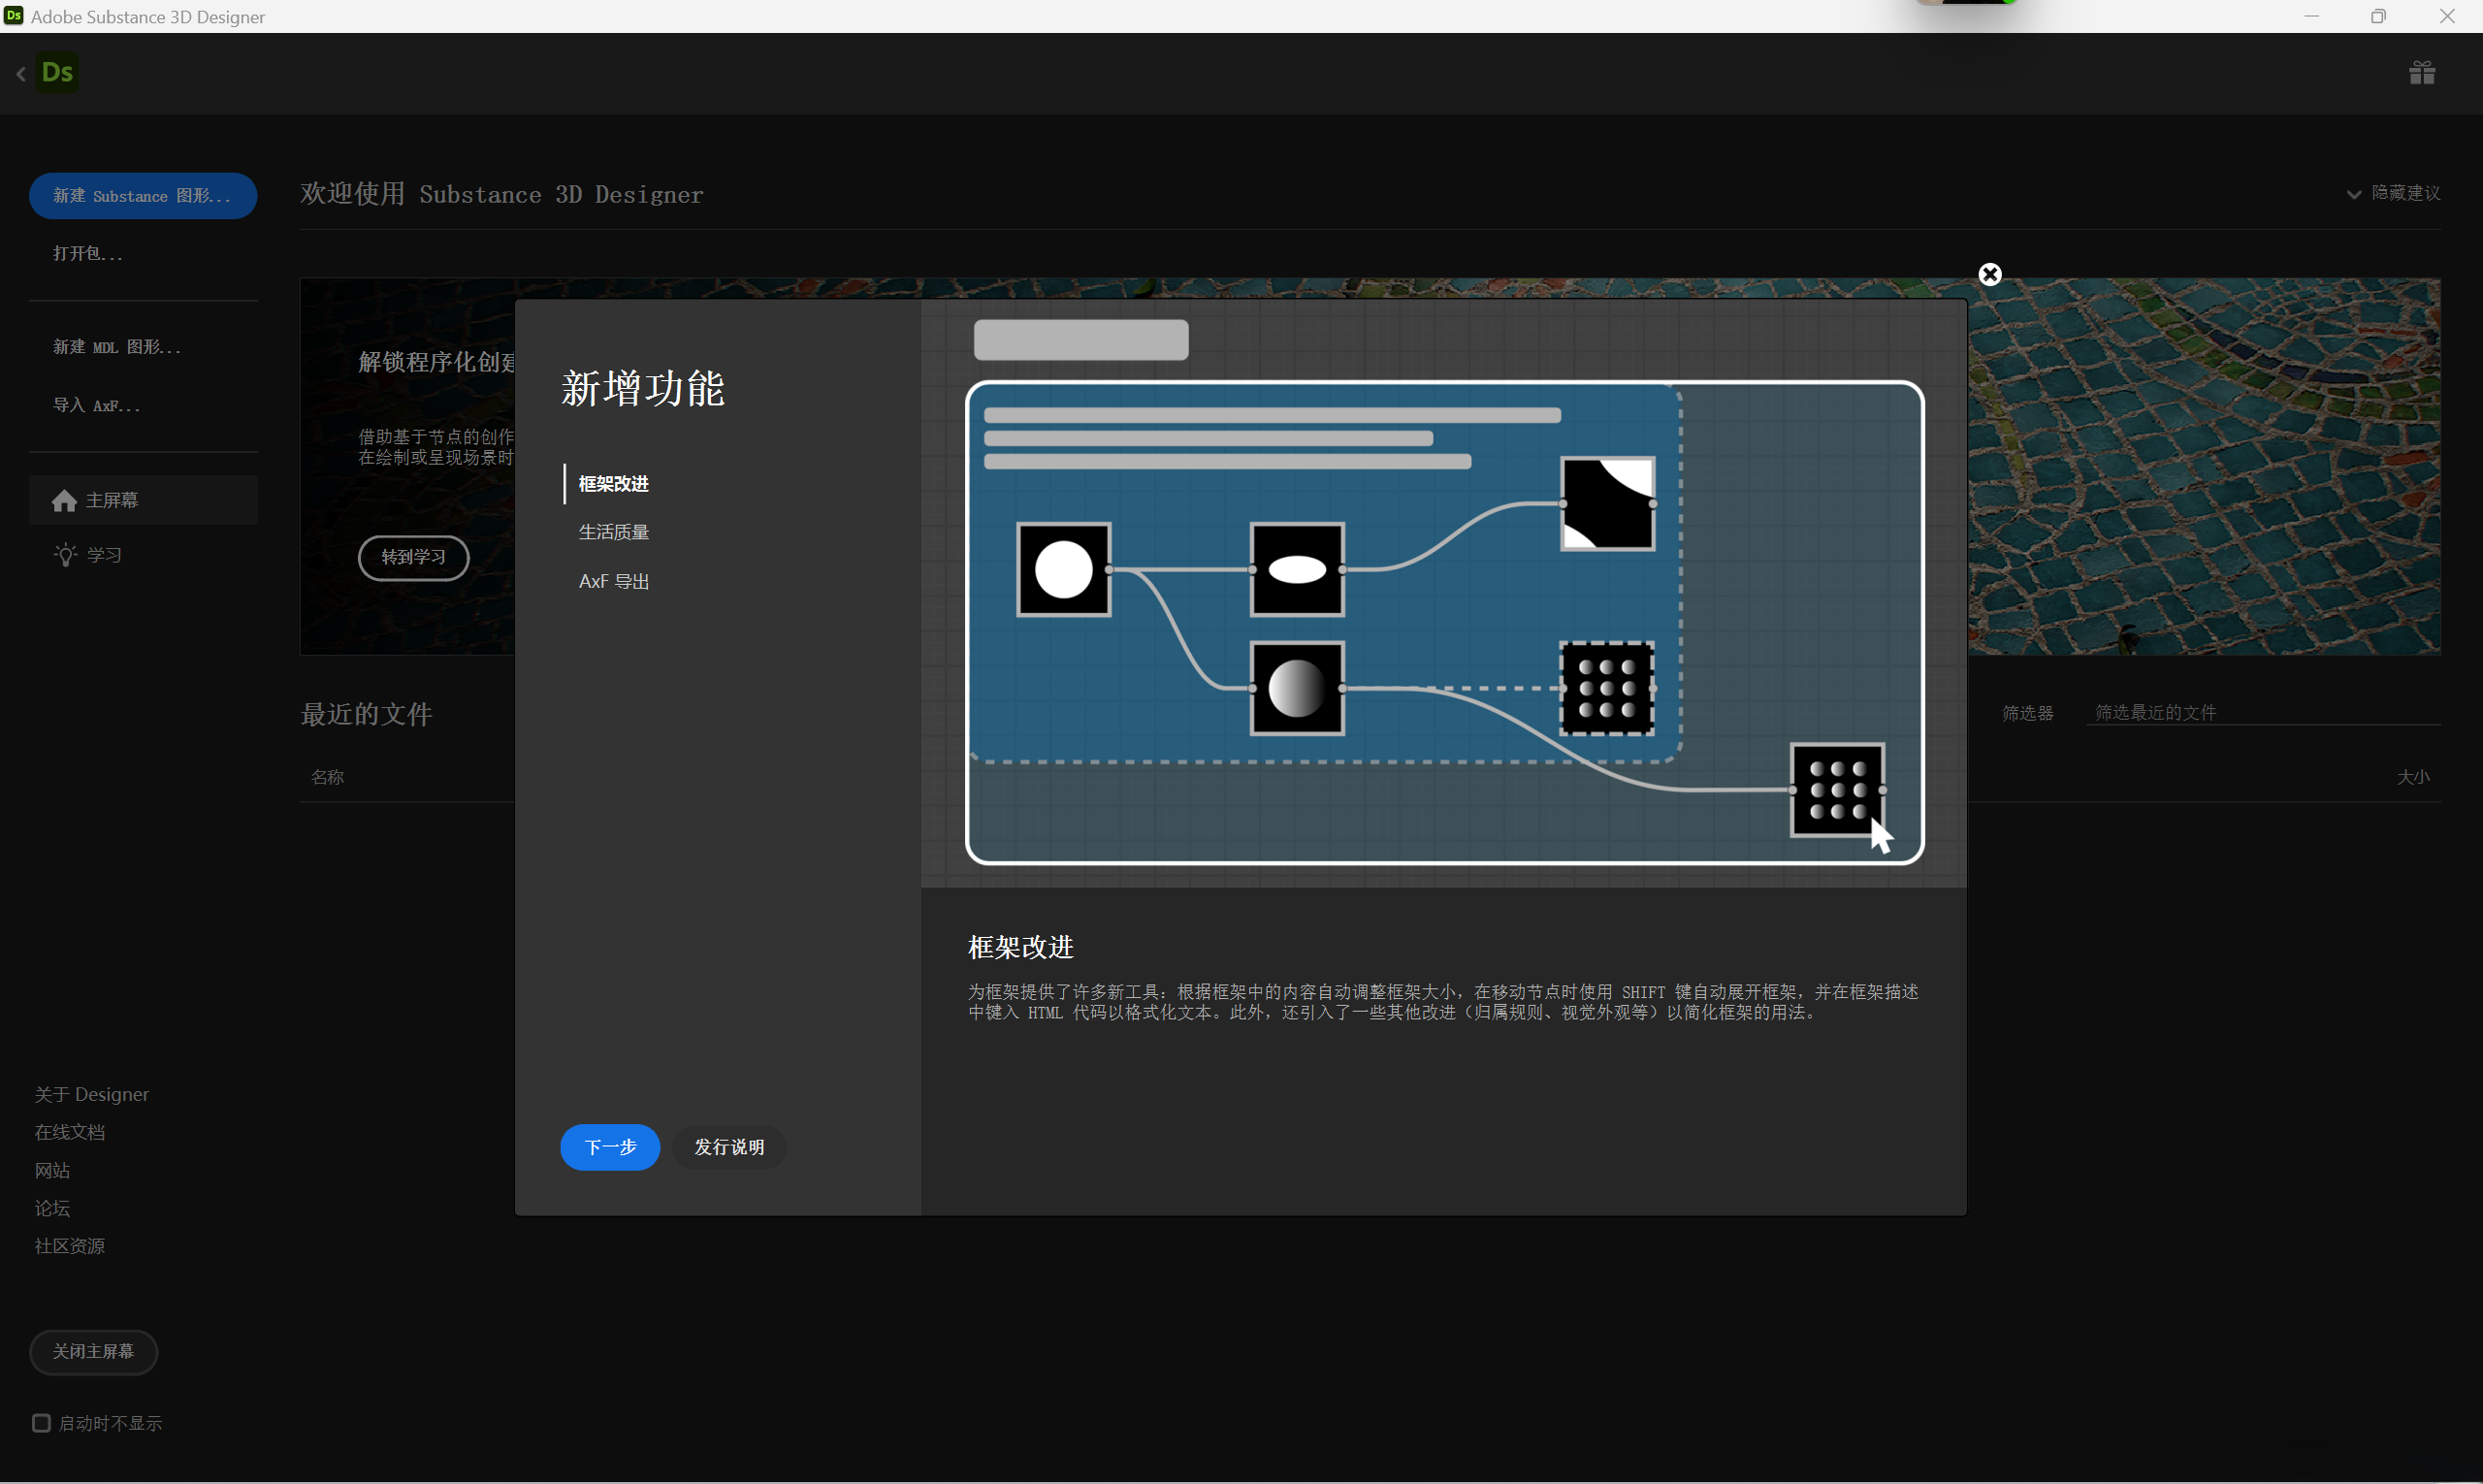Switch to the AxF 导出 tab
This screenshot has width=2483, height=1484.
coord(613,581)
